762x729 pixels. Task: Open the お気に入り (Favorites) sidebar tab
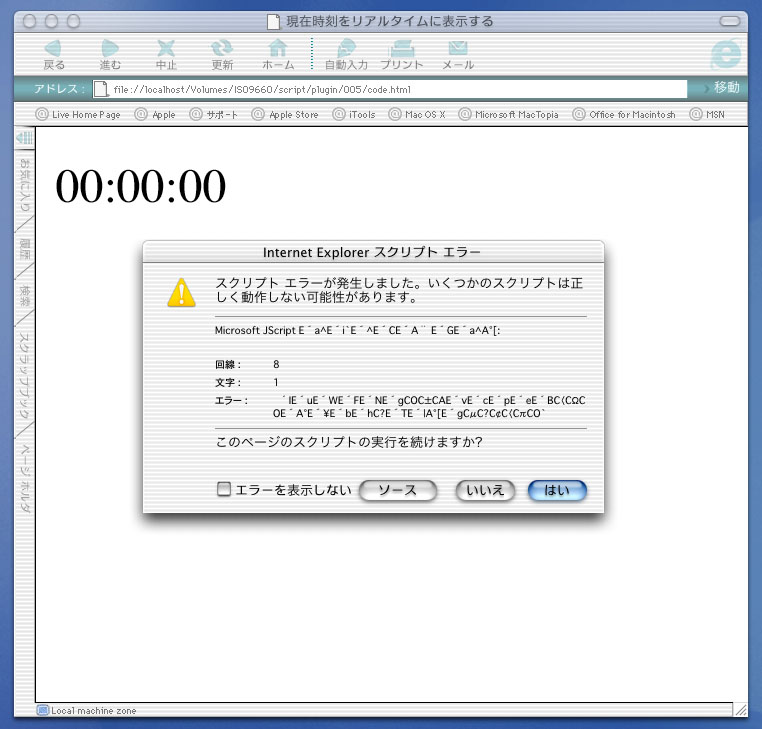(24, 185)
